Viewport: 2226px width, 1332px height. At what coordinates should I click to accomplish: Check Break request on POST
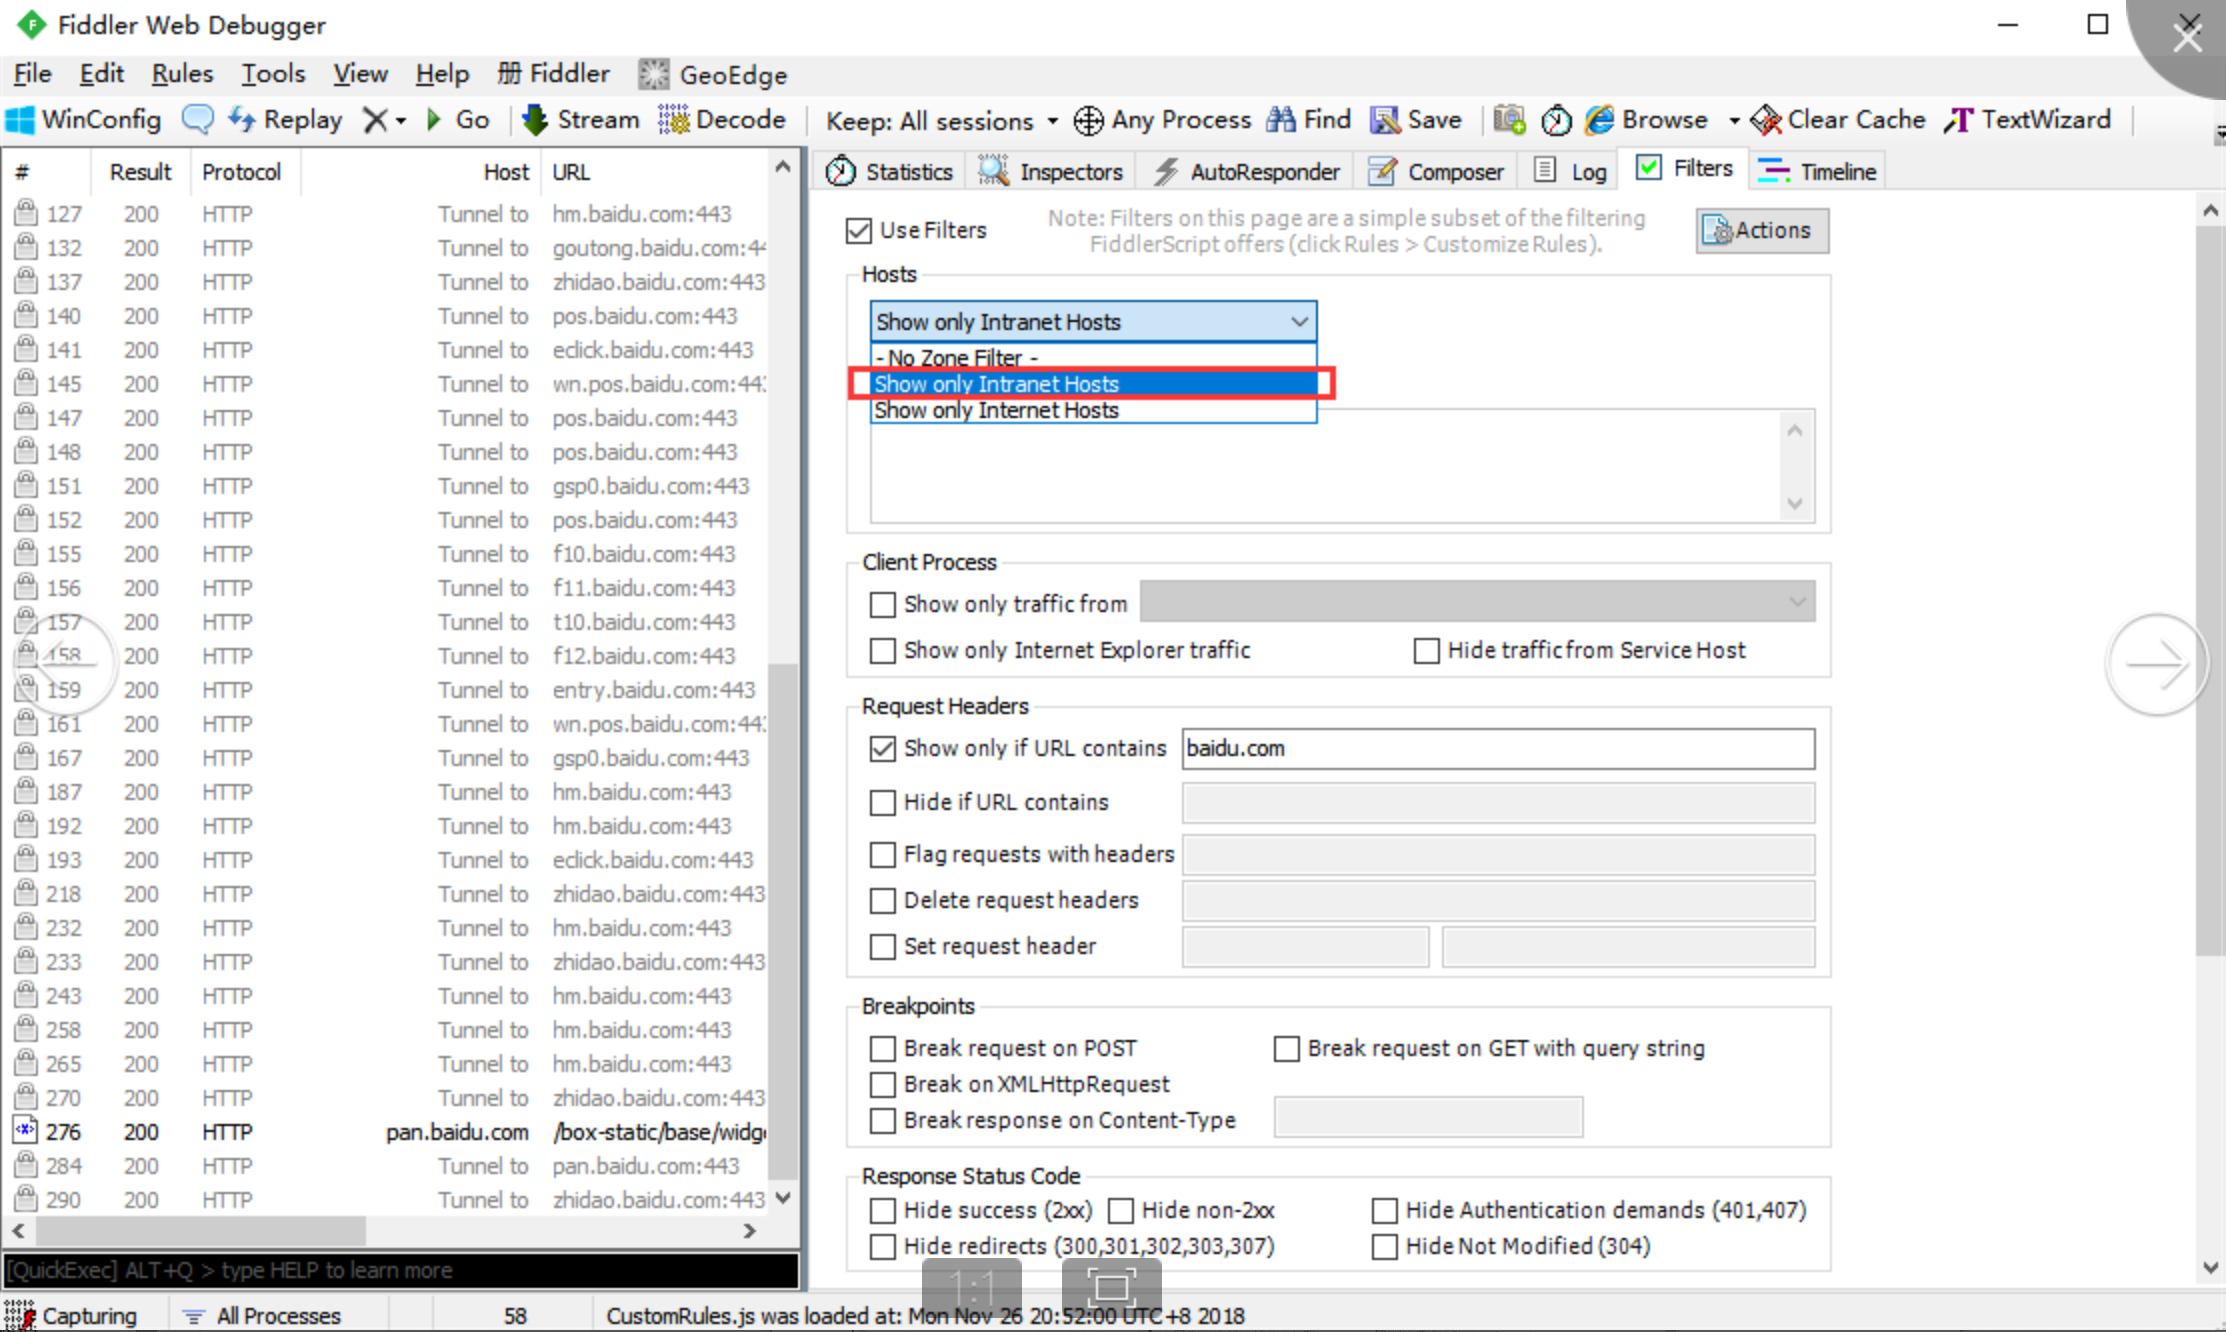pyautogui.click(x=882, y=1048)
